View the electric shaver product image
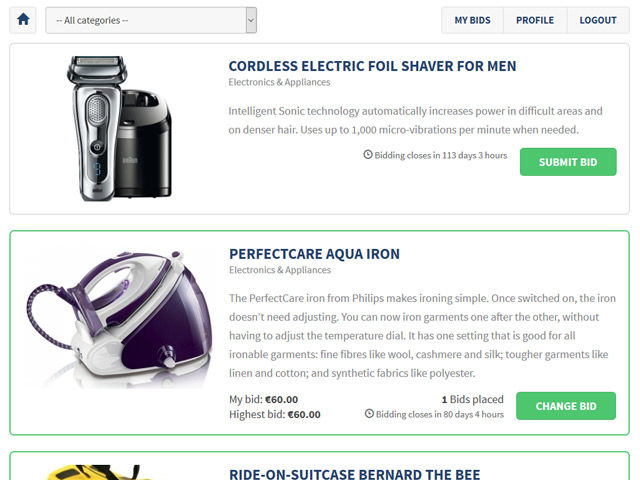The image size is (640, 480). pyautogui.click(x=119, y=128)
